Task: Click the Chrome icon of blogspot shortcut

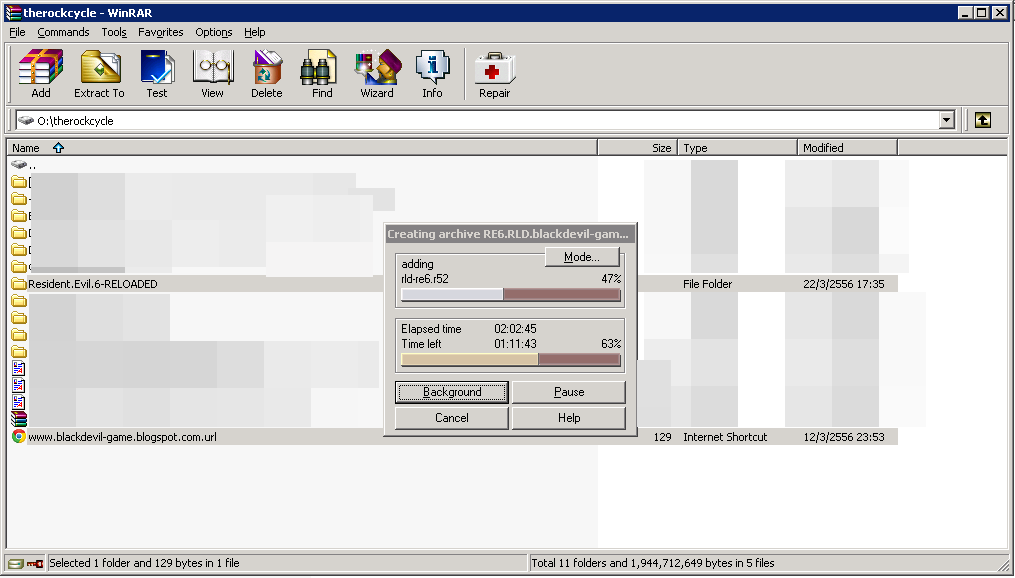Action: point(19,437)
